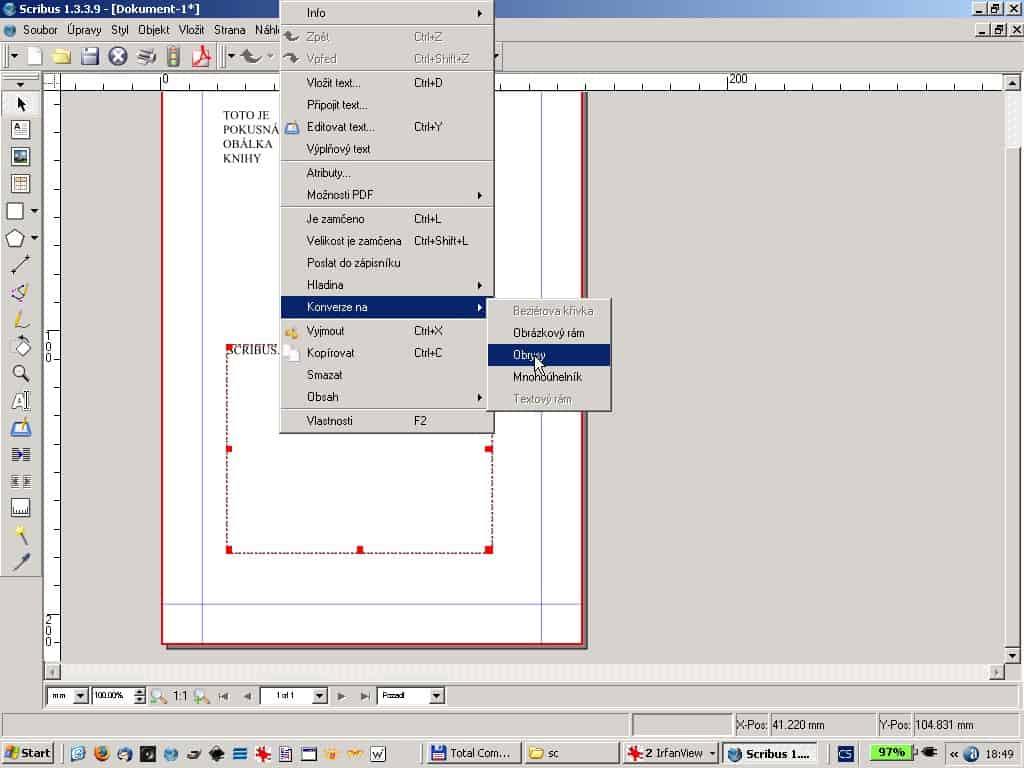Toggle the Velikost je zamčena option
Screen dimensions: 1024x768
click(x=387, y=241)
